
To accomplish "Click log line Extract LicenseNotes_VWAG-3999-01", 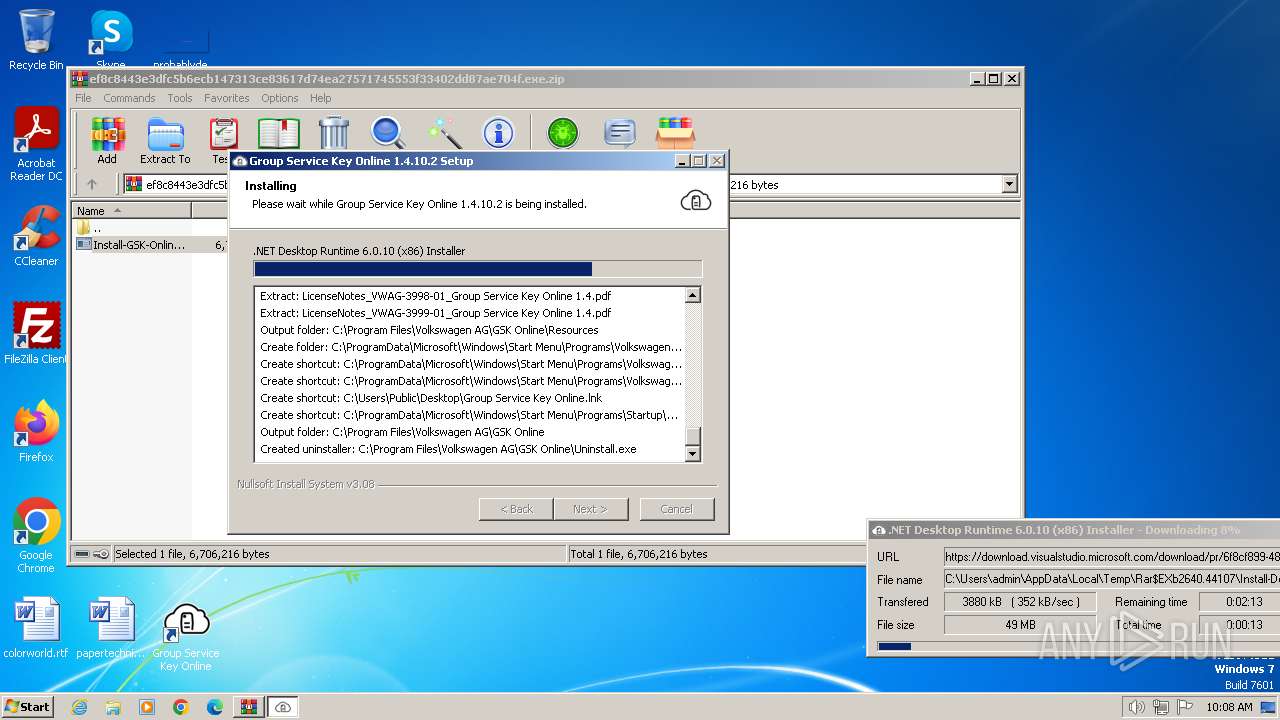I will pyautogui.click(x=435, y=313).
